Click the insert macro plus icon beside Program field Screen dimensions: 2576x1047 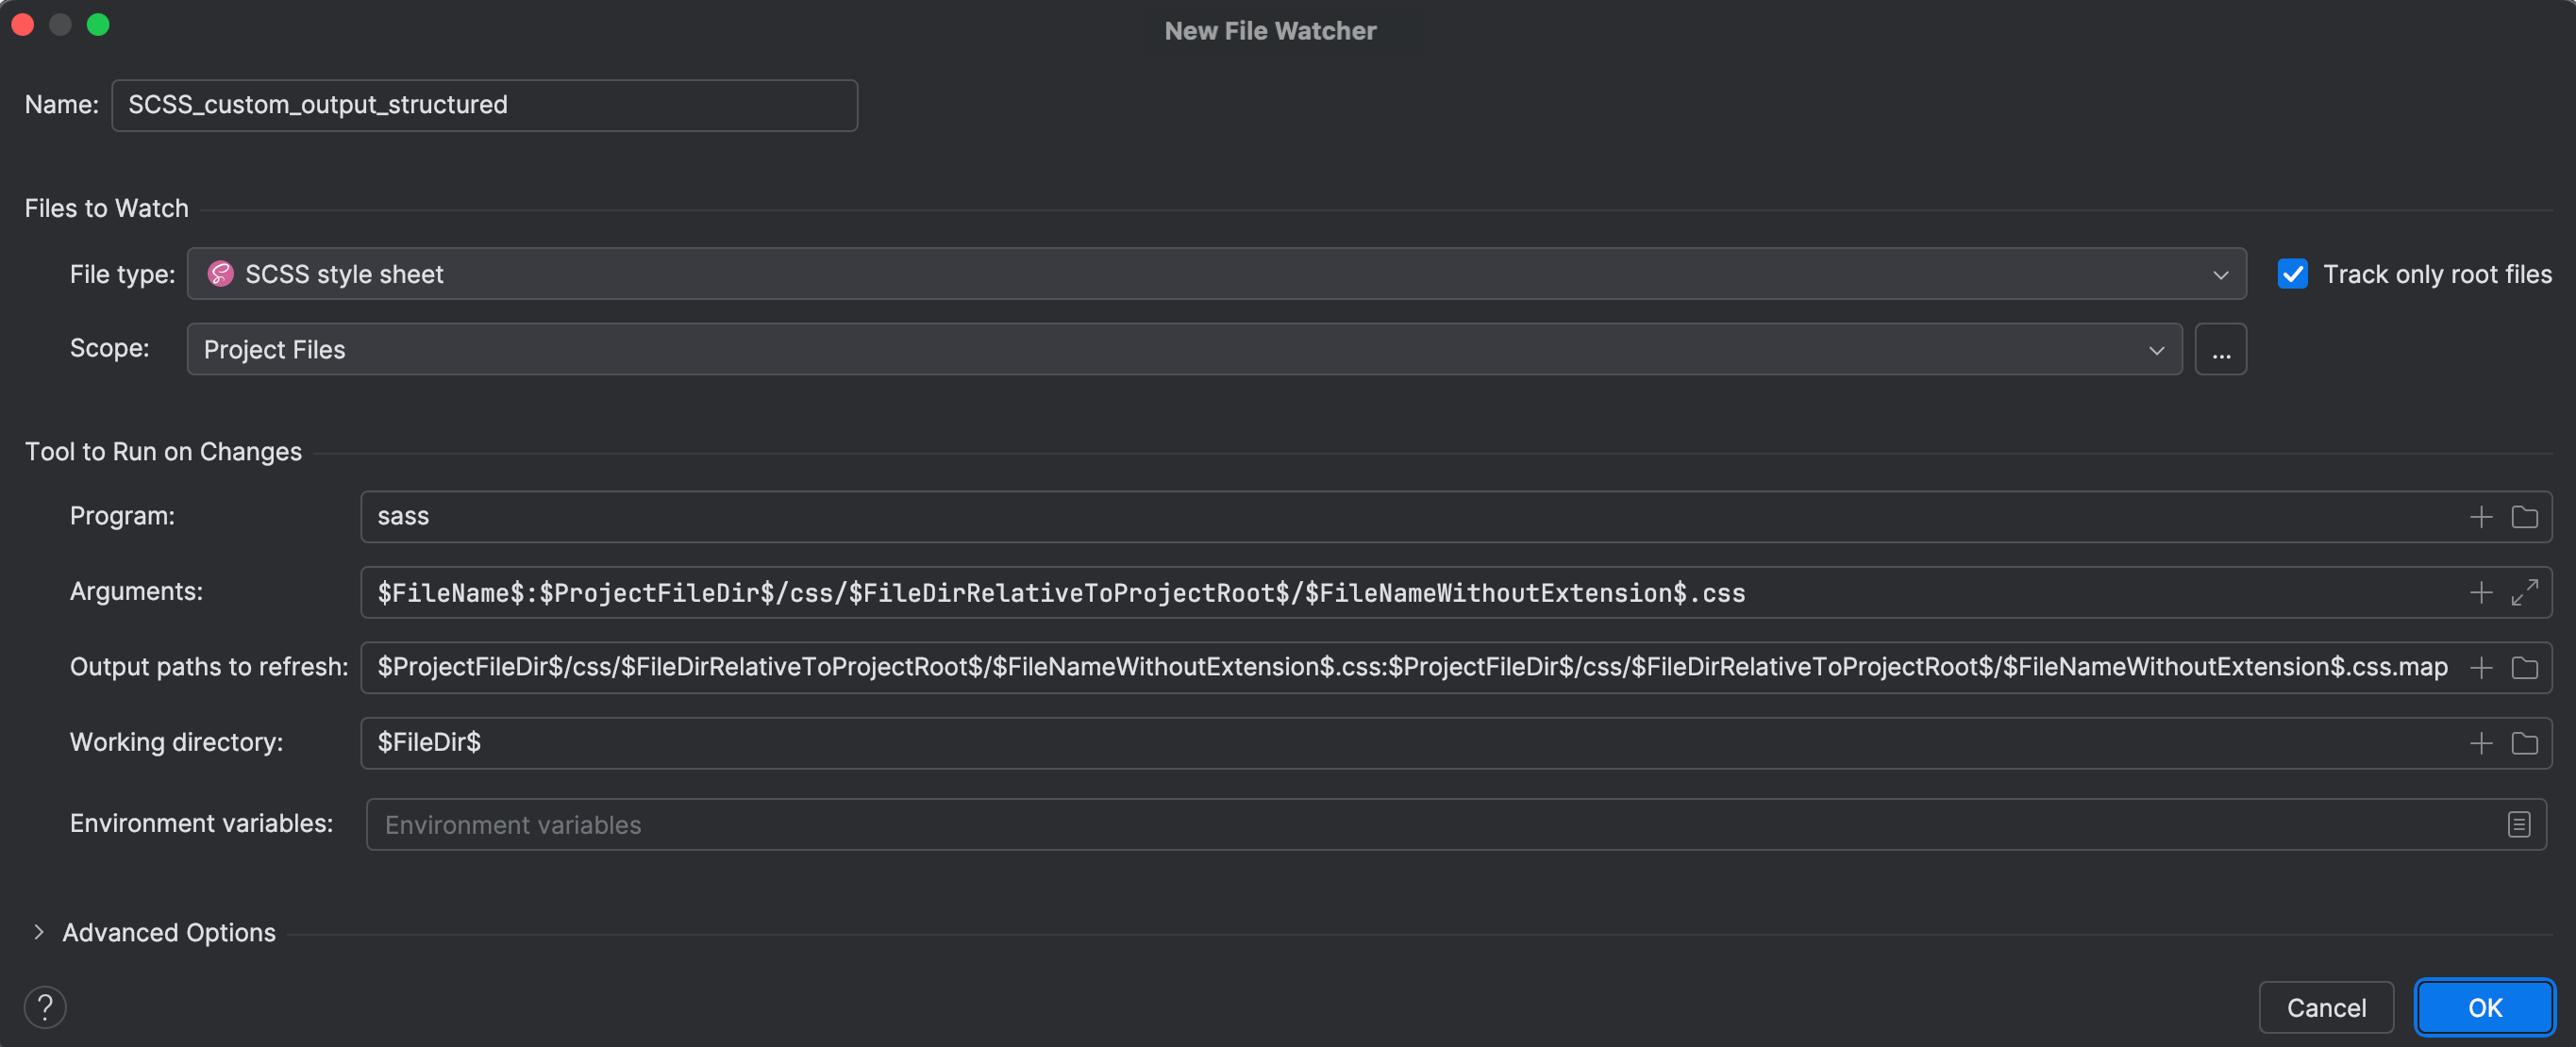tap(2481, 516)
